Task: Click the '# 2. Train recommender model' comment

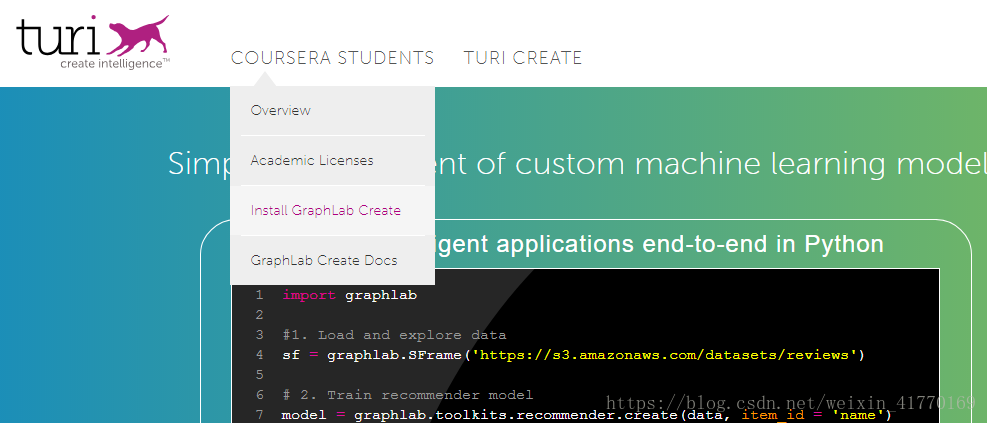Action: click(x=407, y=395)
